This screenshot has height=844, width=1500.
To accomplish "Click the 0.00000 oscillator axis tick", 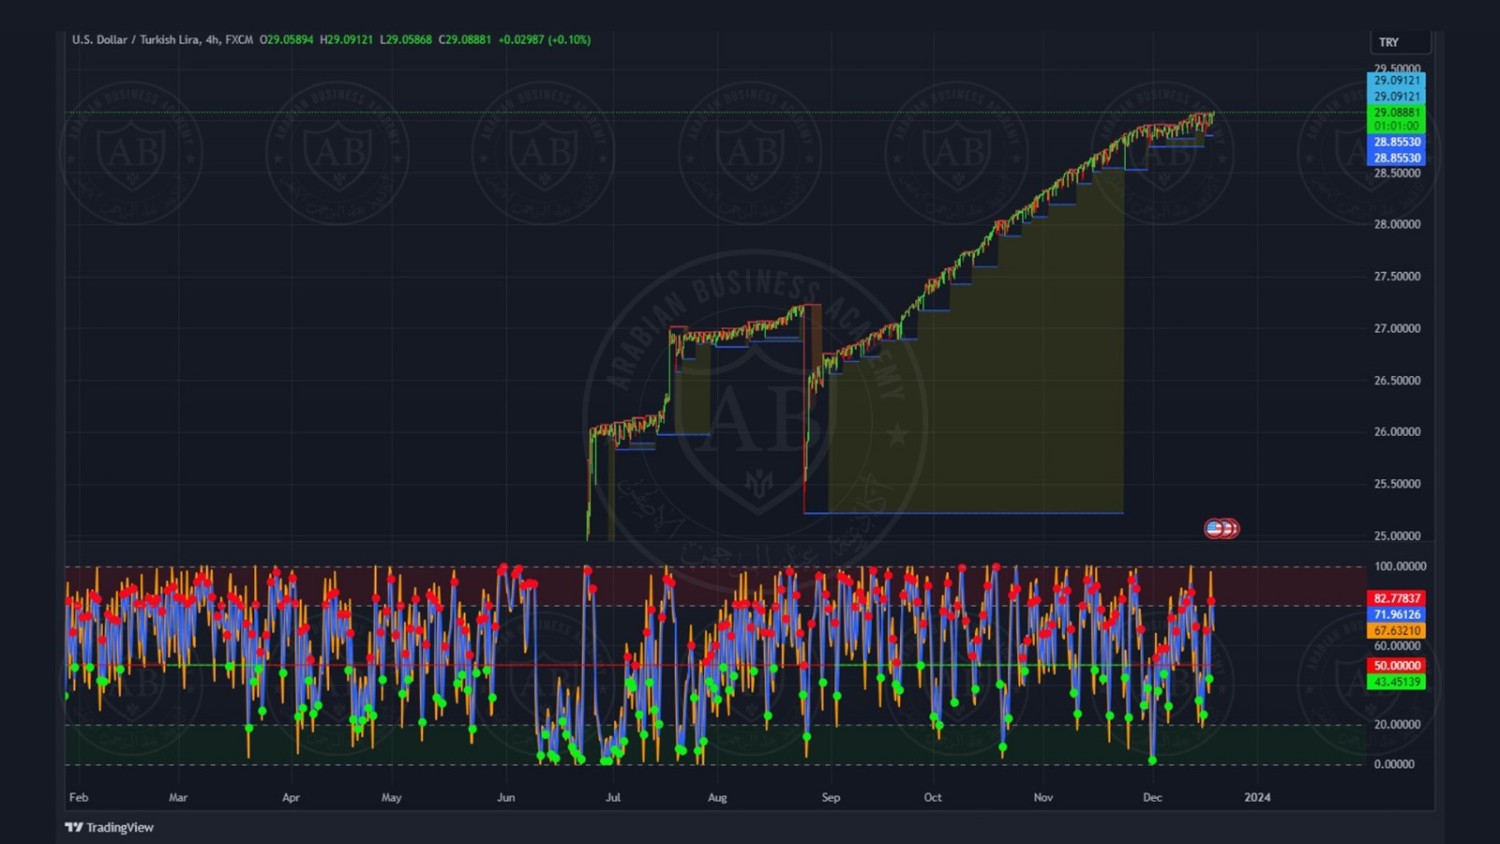I will tap(1394, 764).
